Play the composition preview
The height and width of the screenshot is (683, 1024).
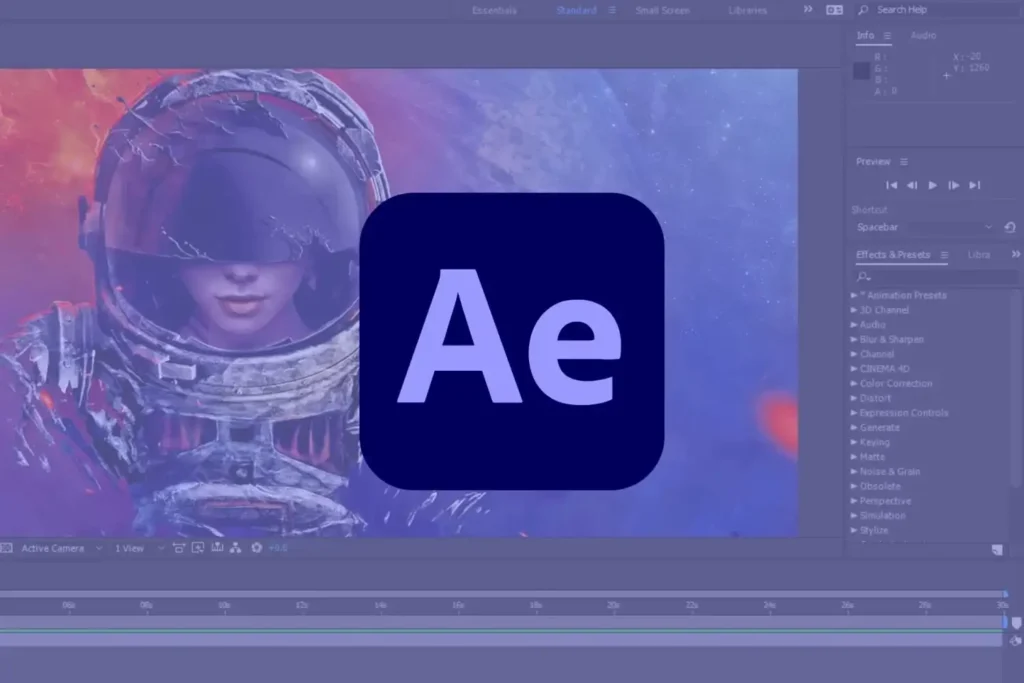coord(933,185)
